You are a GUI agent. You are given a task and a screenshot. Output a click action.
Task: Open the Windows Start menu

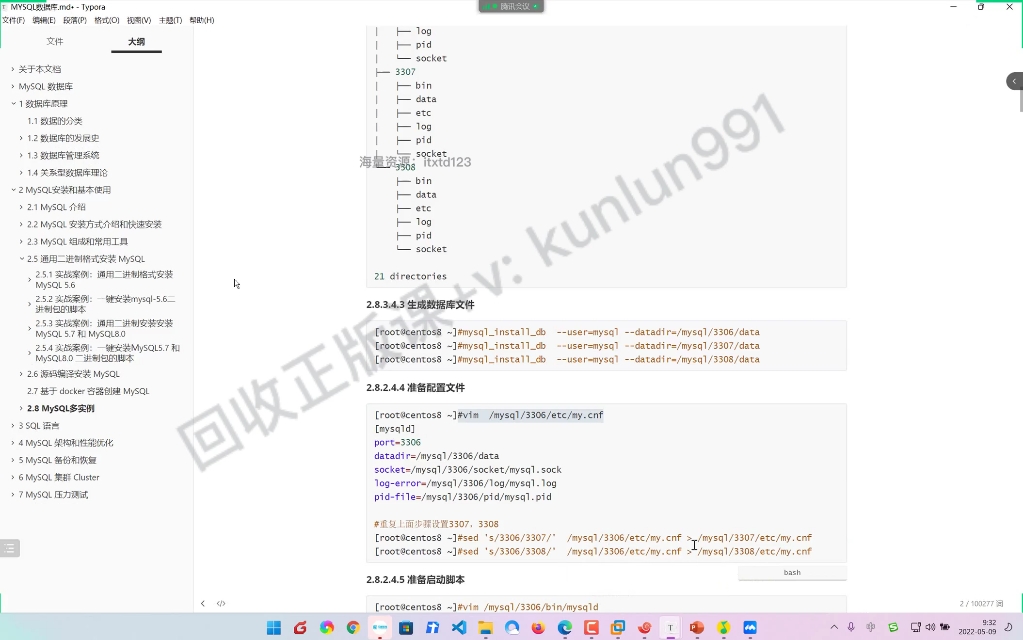tap(274, 628)
